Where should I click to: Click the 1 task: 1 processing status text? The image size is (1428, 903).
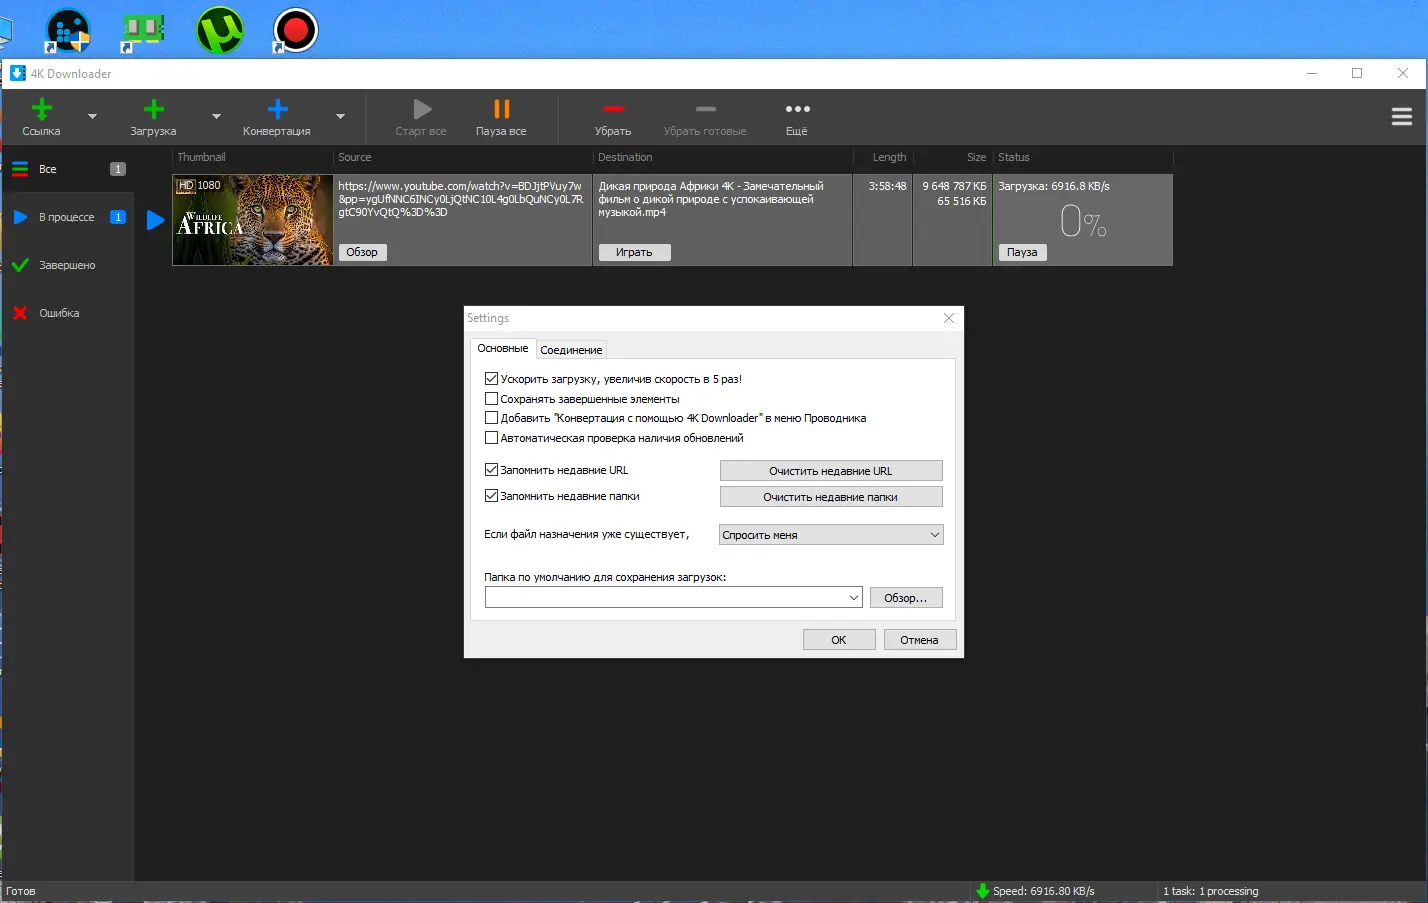click(x=1210, y=891)
